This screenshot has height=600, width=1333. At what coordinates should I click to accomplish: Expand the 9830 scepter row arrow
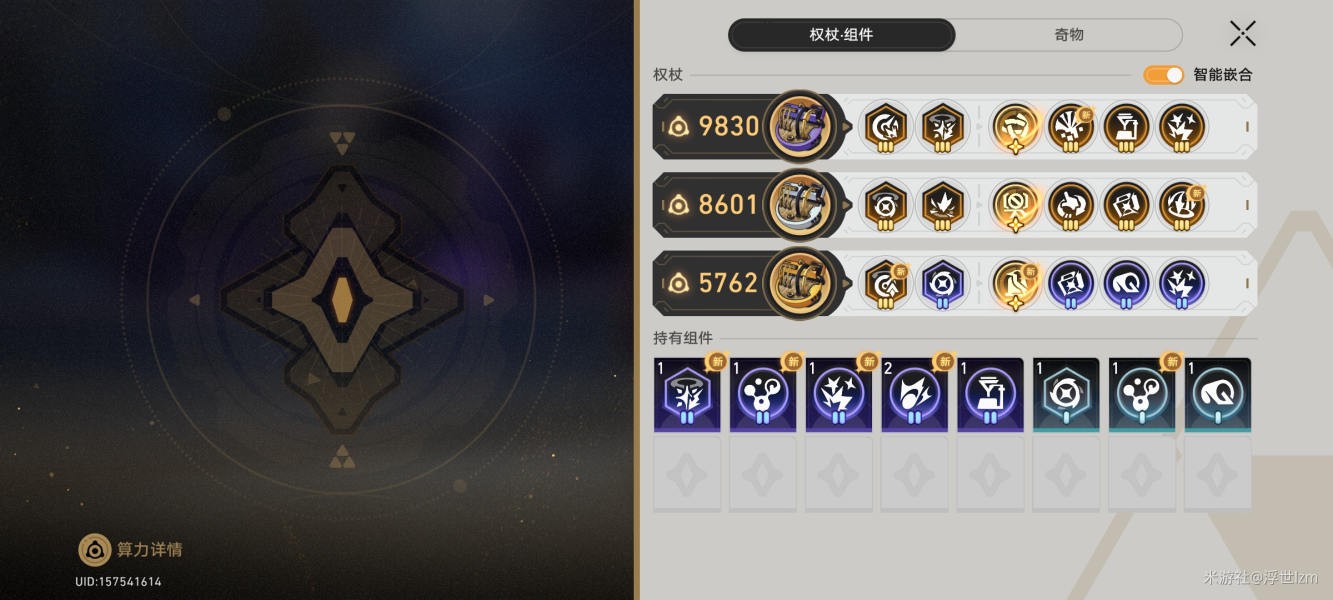click(x=848, y=127)
